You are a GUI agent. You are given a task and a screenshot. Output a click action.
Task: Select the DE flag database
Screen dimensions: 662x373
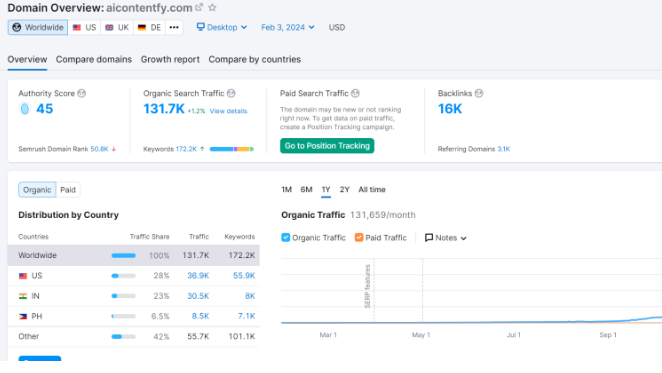tap(149, 27)
